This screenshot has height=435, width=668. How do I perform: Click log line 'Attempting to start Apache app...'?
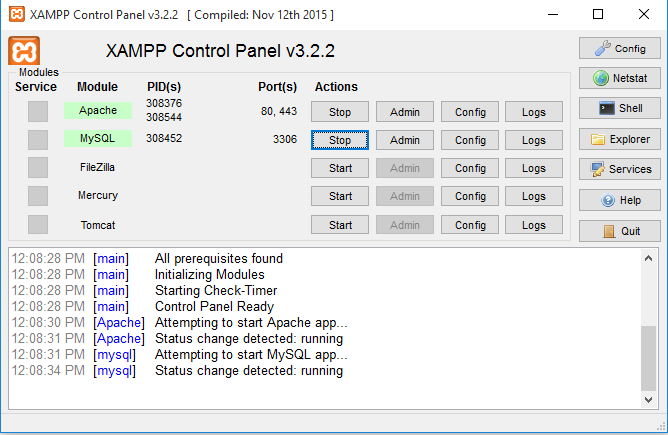tap(251, 323)
